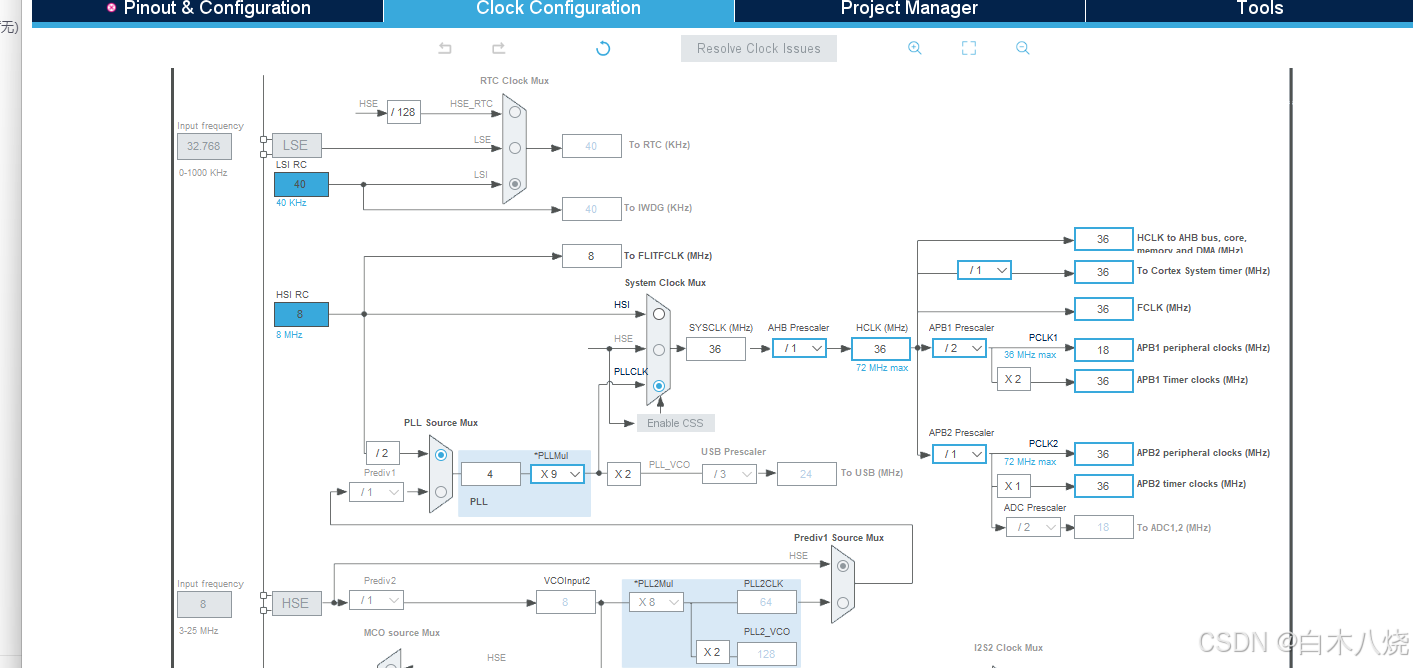The image size is (1413, 668).
Task: Select HSE in the Prediv1 Source Mux
Action: pos(843,566)
